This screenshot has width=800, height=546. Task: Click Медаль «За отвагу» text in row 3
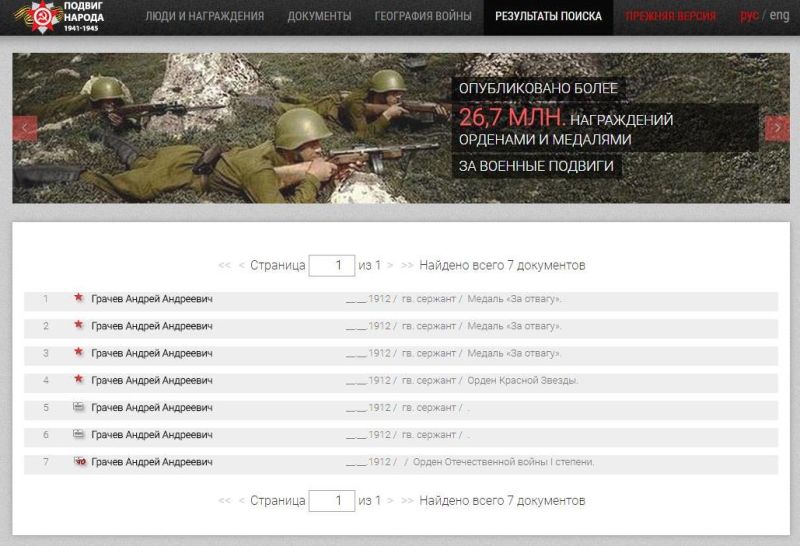pyautogui.click(x=514, y=353)
